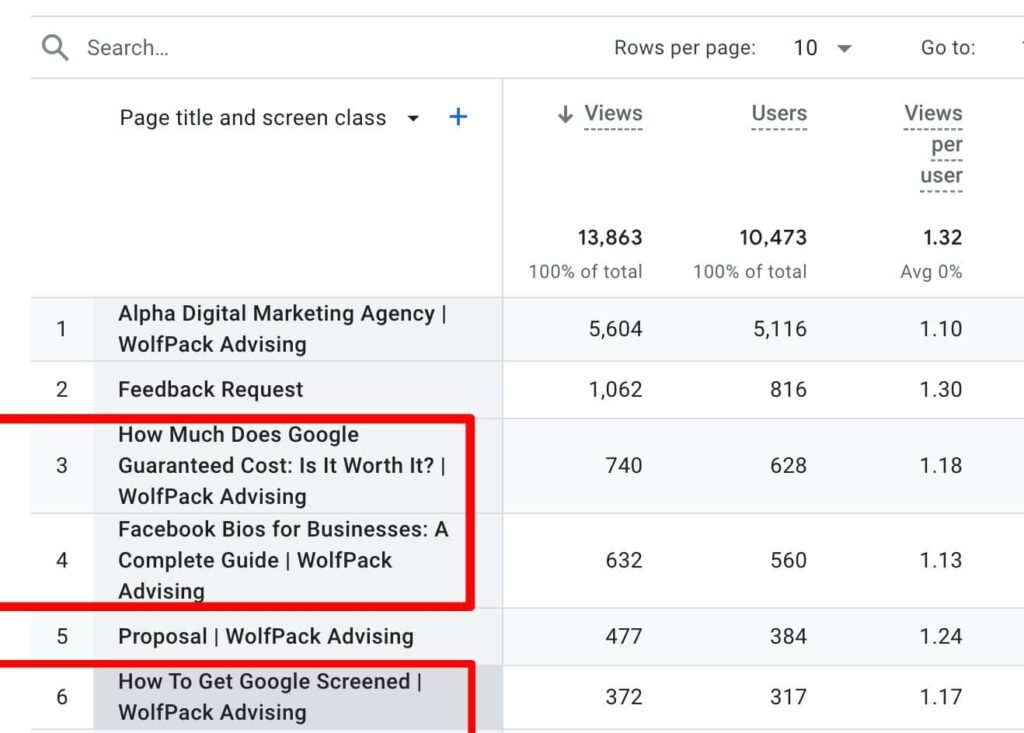Click users value 560
Image resolution: width=1024 pixels, height=733 pixels.
tap(788, 560)
